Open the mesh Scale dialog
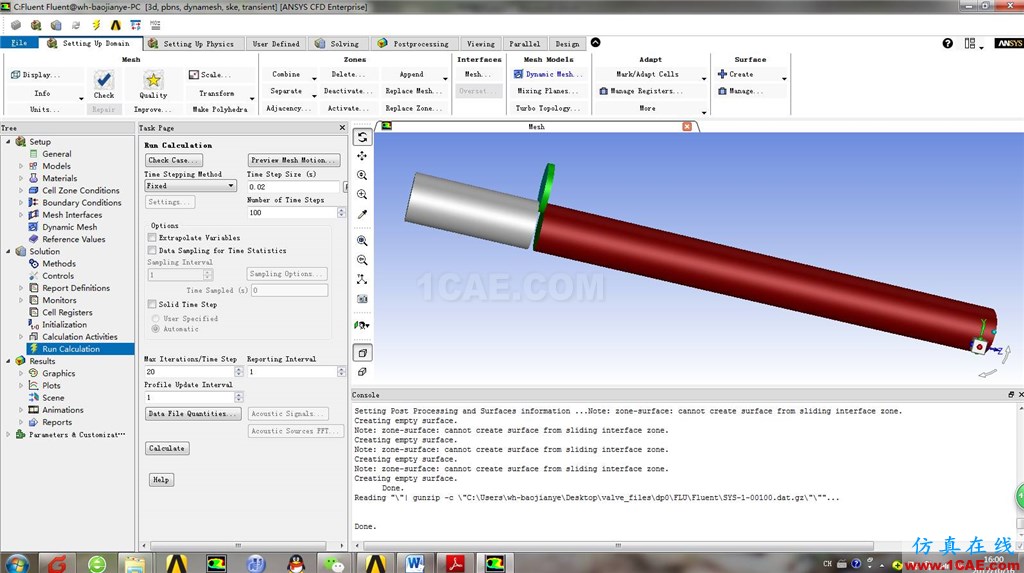 tap(210, 74)
